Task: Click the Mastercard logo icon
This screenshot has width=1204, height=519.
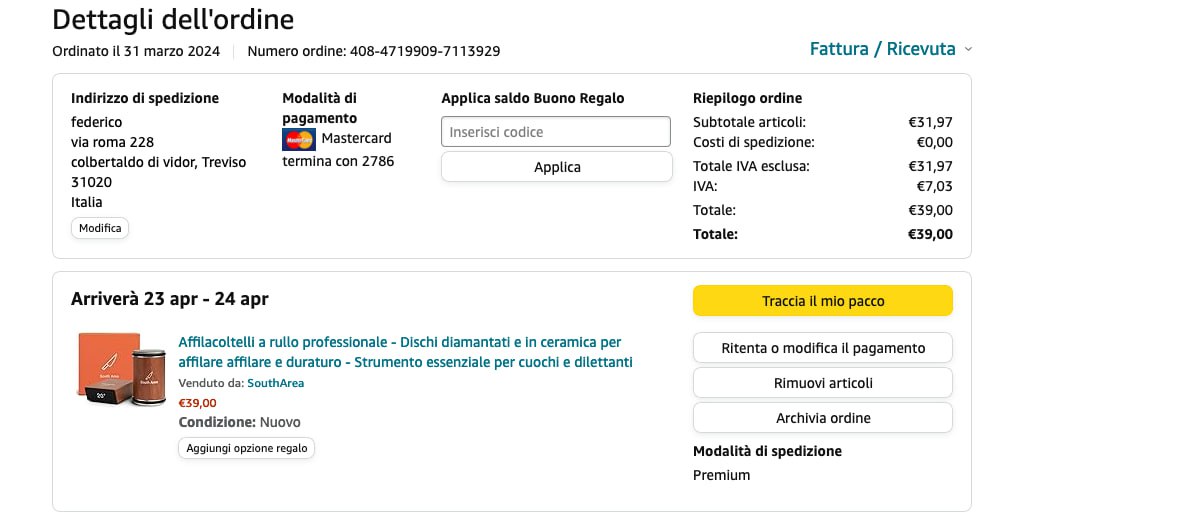Action: pos(299,139)
